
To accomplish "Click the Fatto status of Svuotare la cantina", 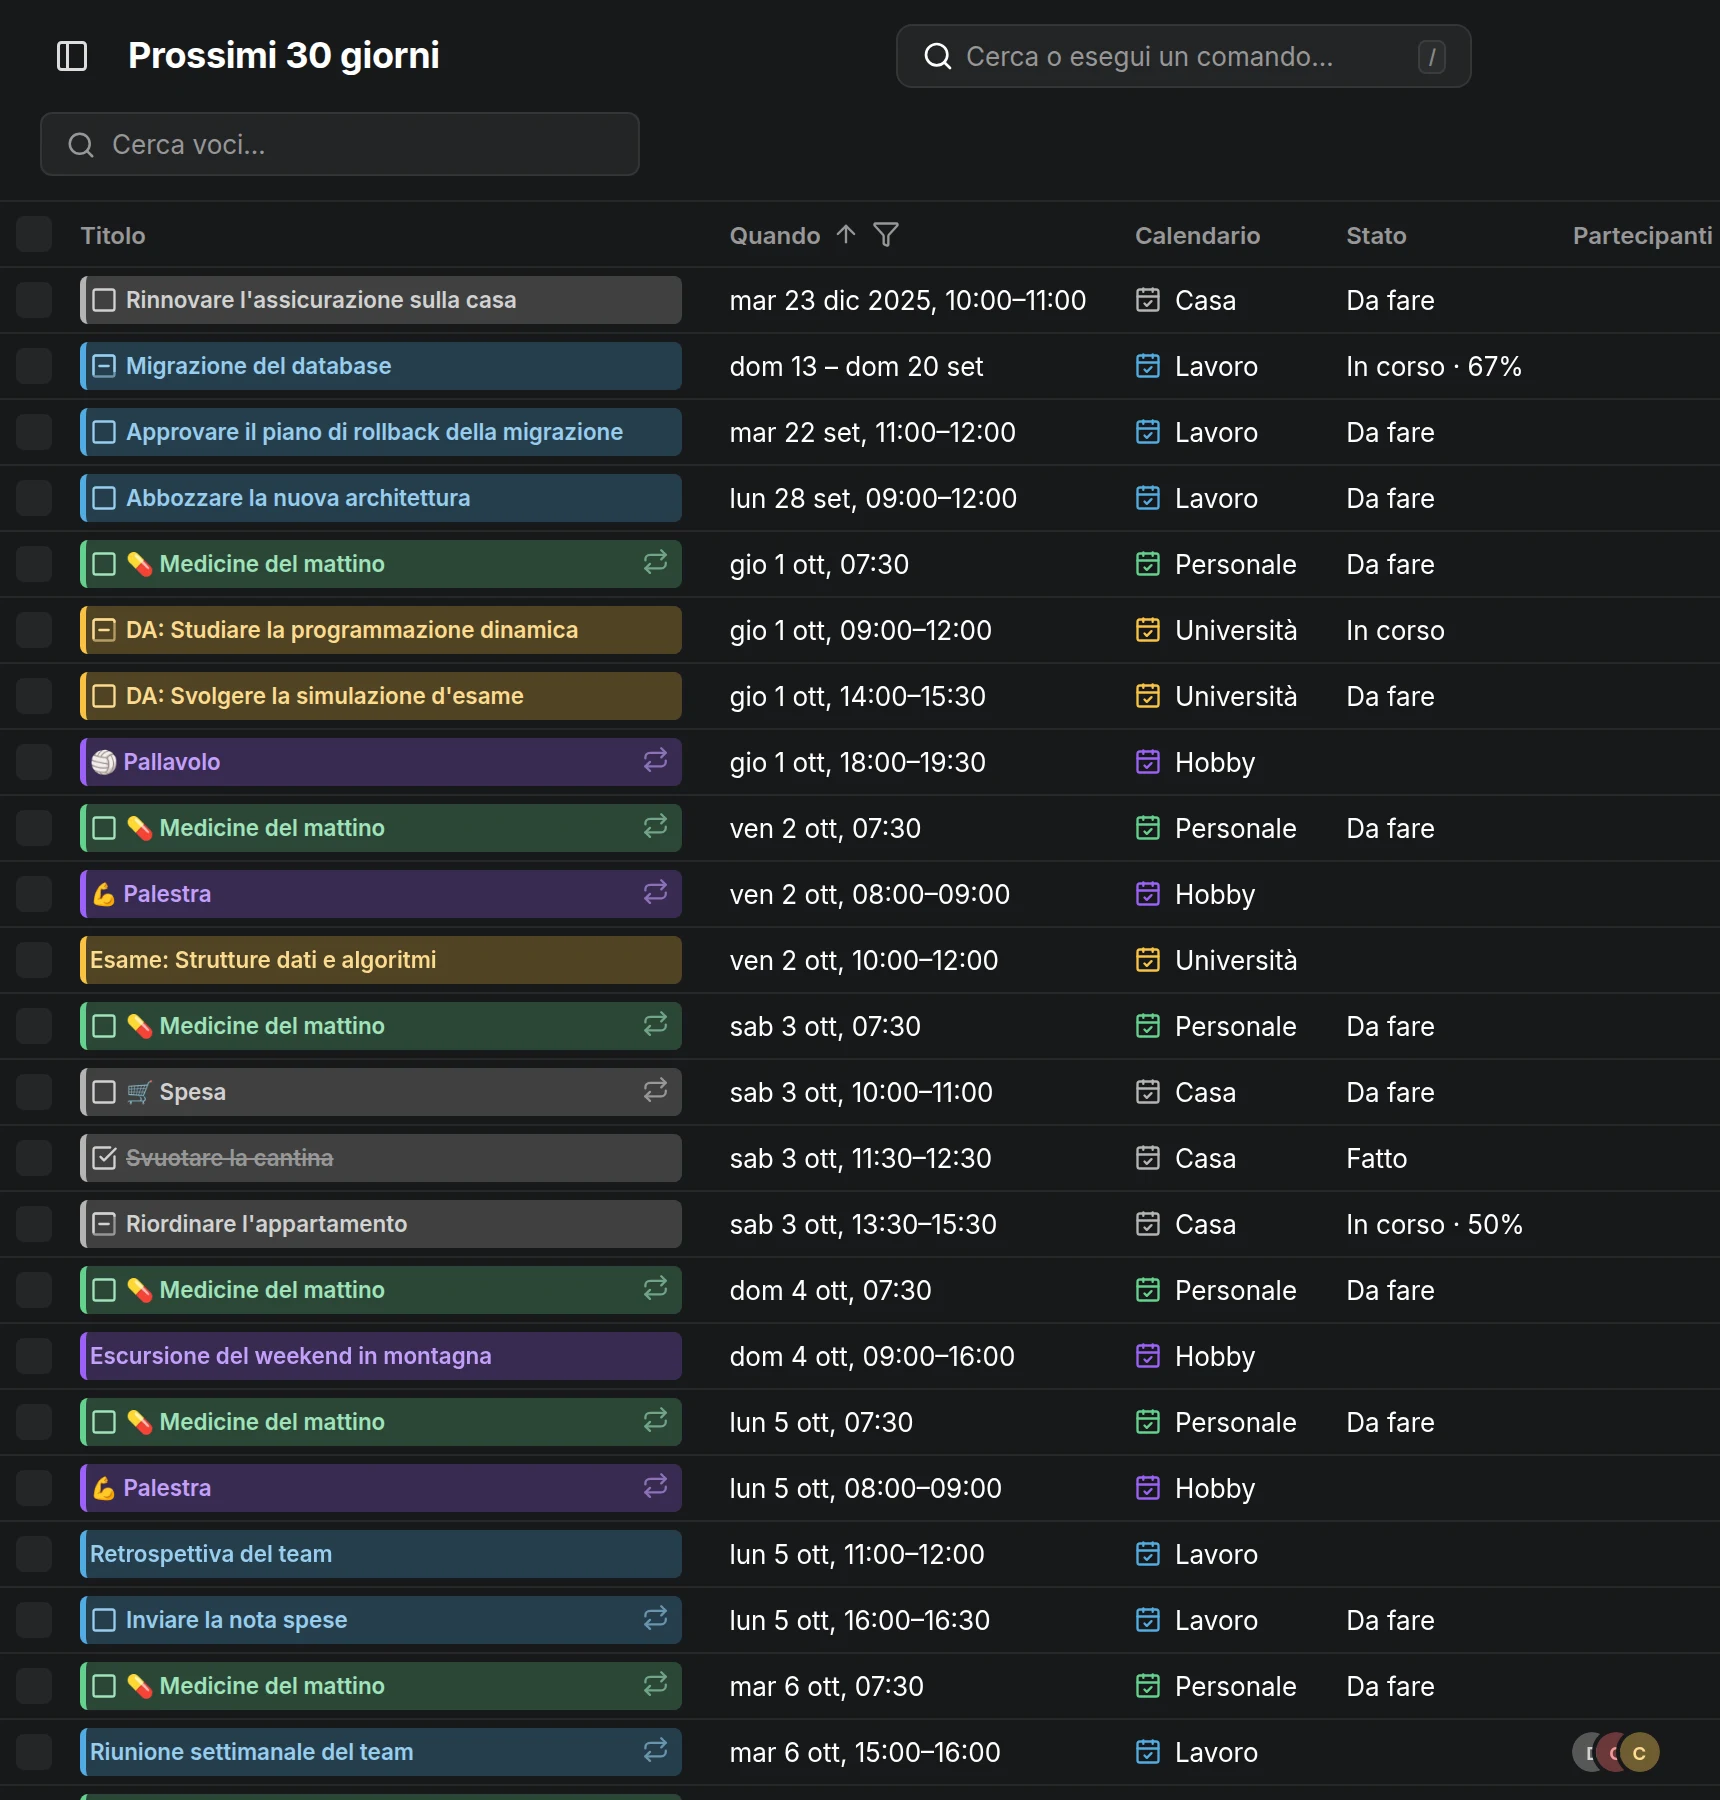I will click(x=1376, y=1158).
